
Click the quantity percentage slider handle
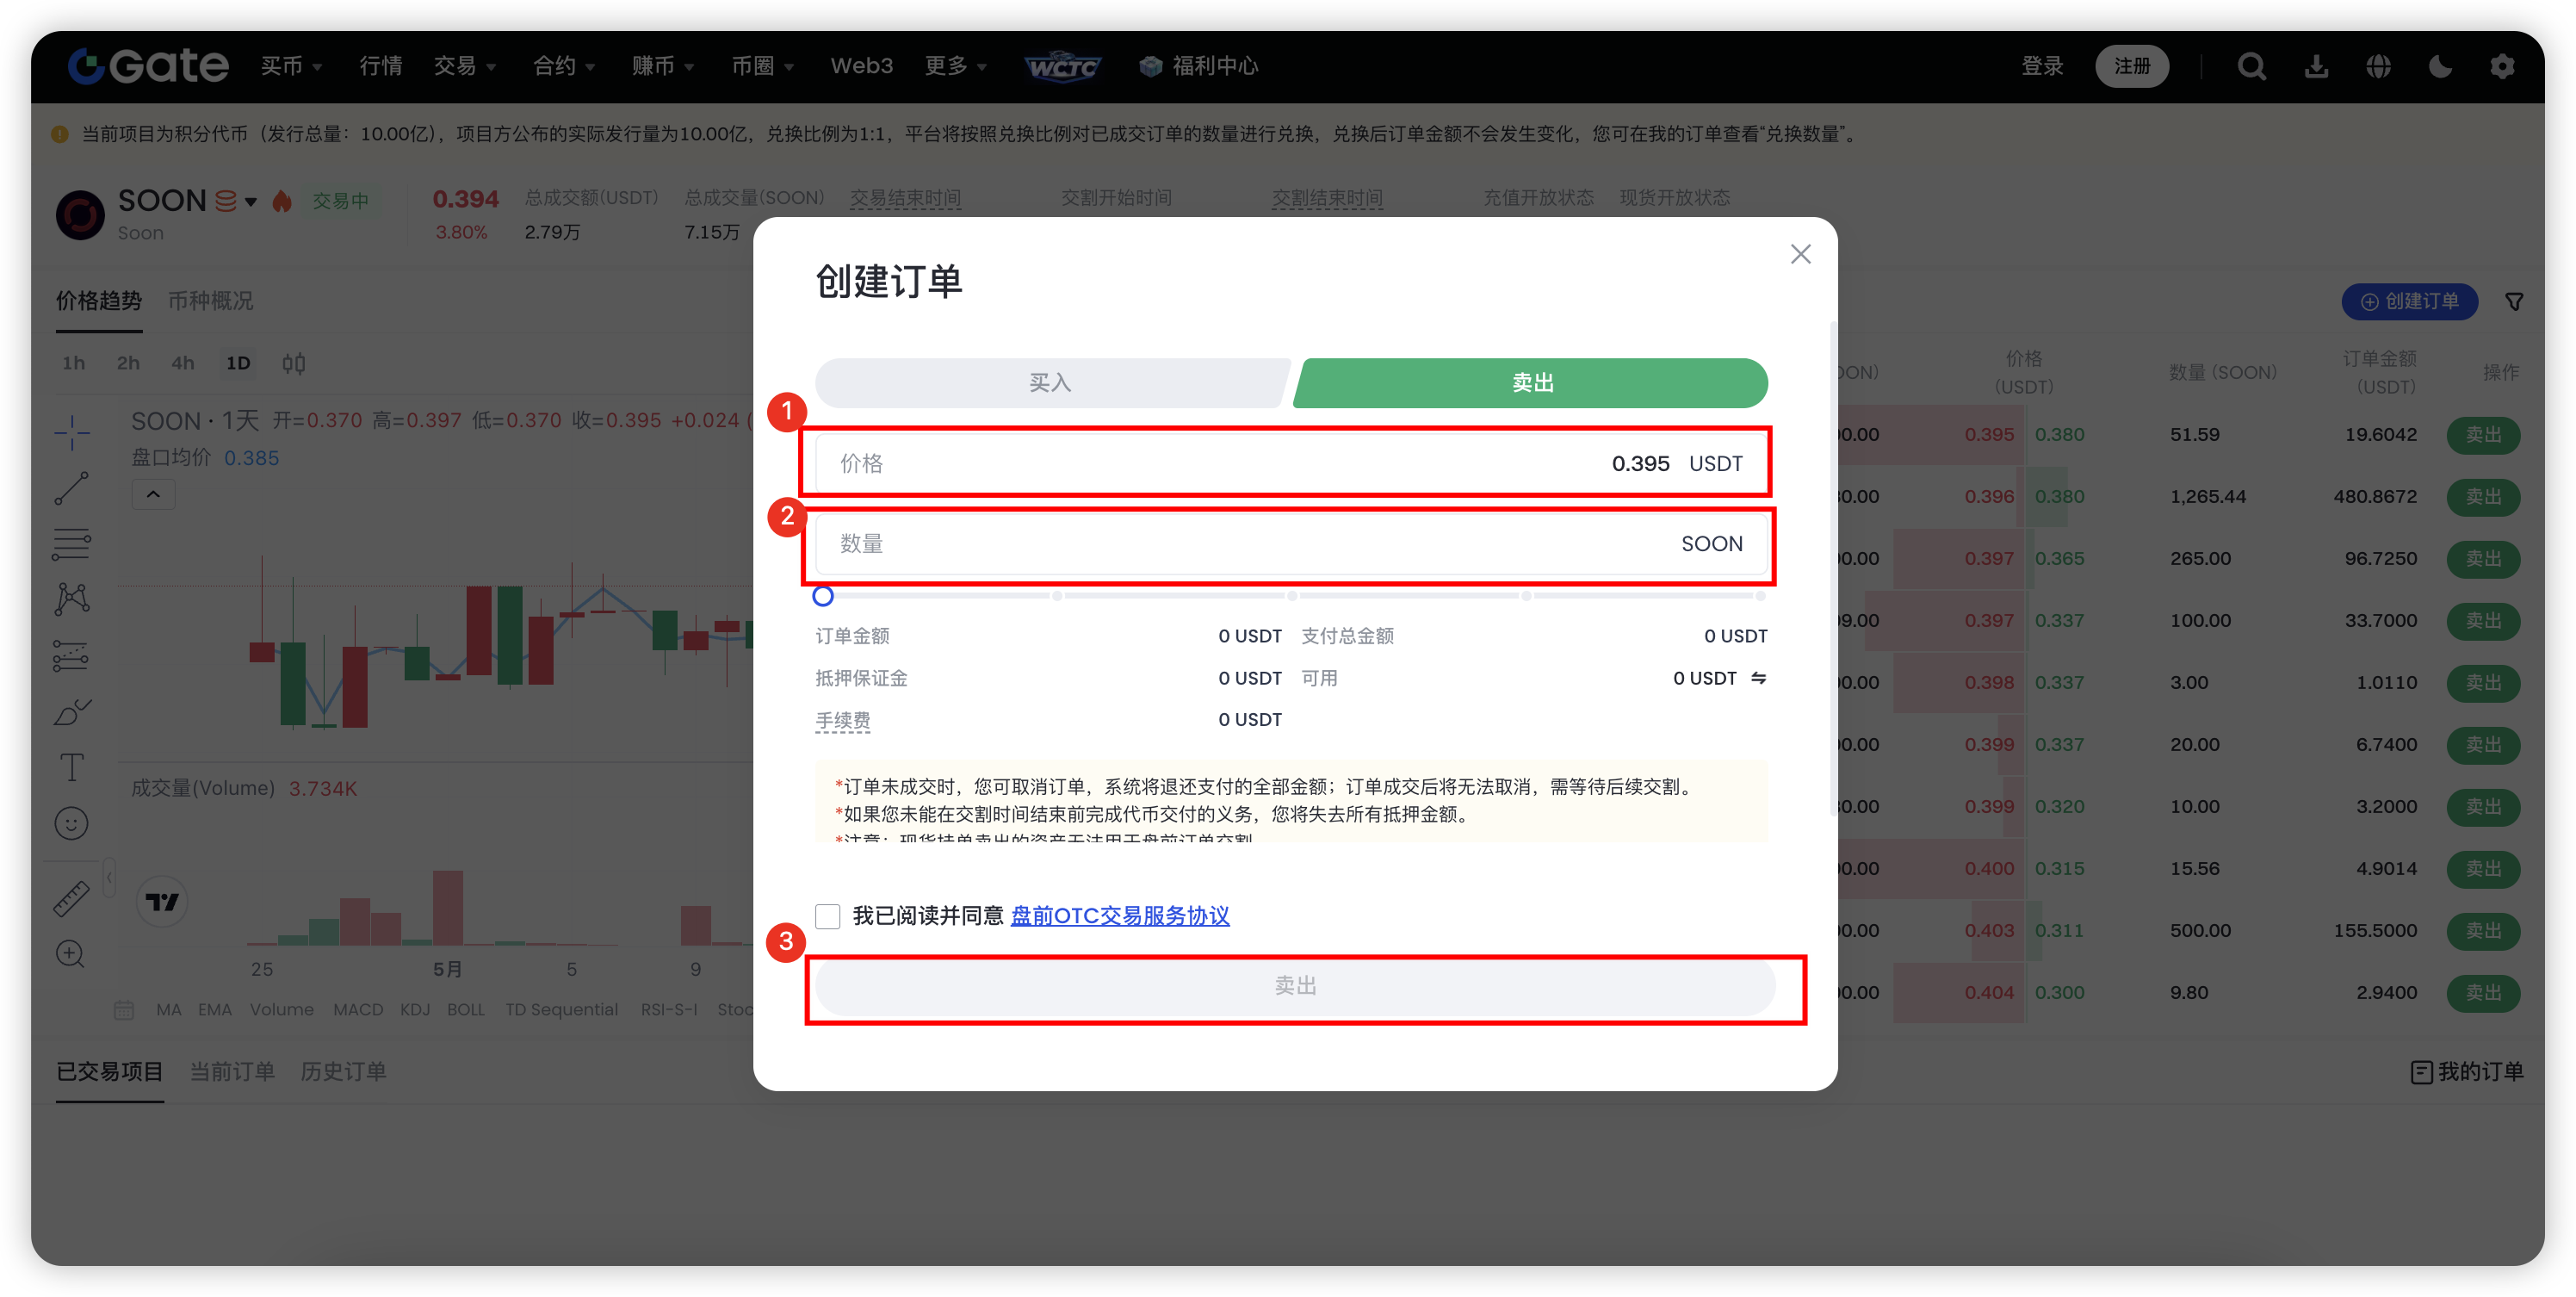(x=823, y=596)
